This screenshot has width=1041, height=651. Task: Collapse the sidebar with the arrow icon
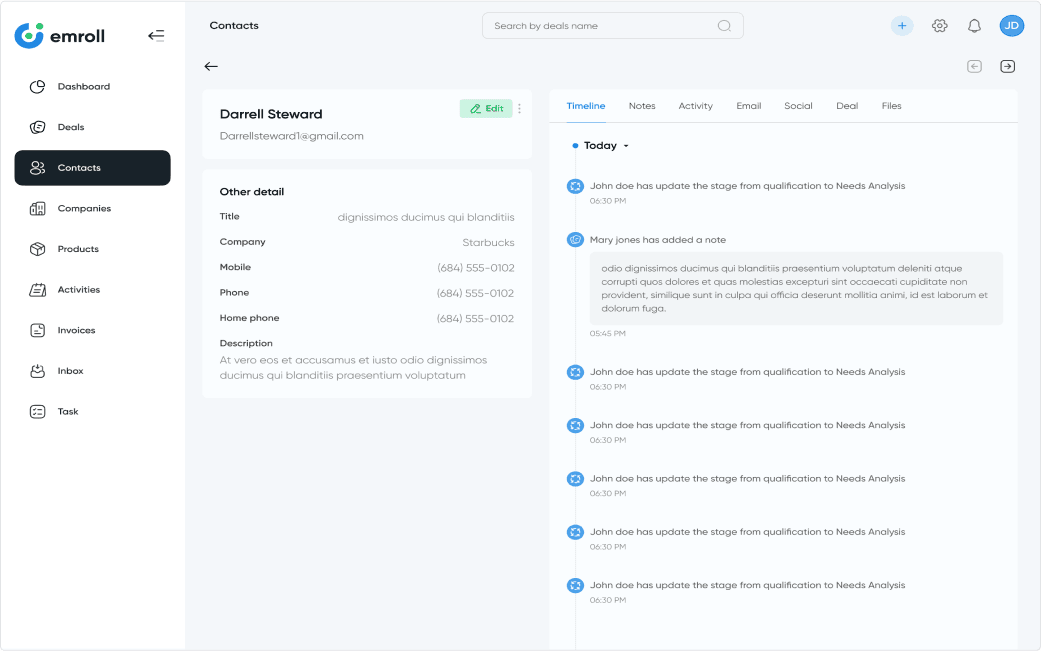156,35
